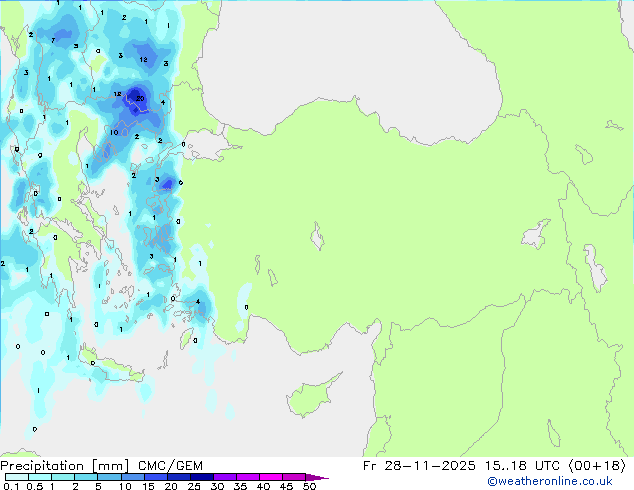Click legend tick label '0.1'

[x=11, y=486]
